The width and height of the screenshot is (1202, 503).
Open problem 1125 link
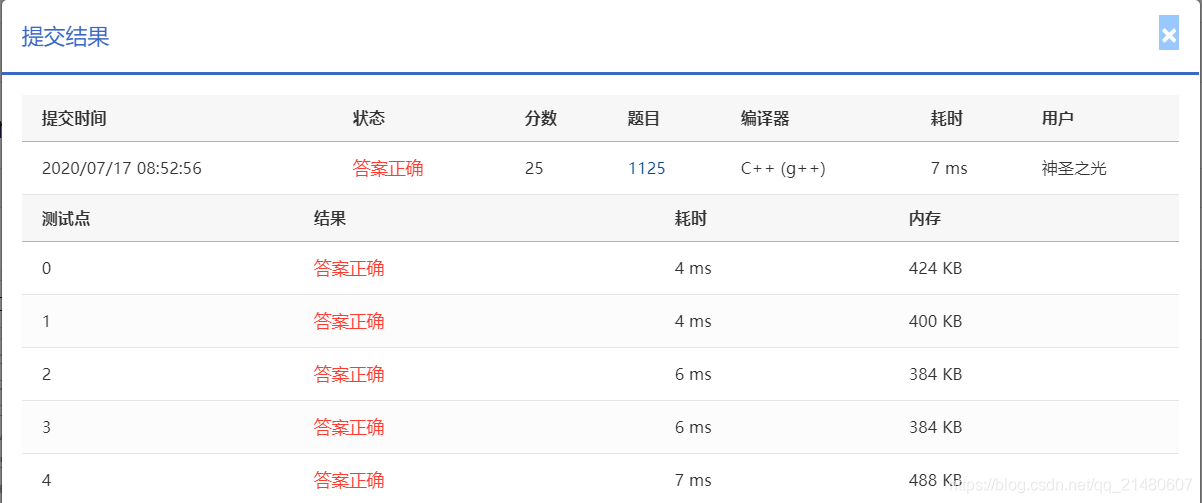(x=646, y=168)
